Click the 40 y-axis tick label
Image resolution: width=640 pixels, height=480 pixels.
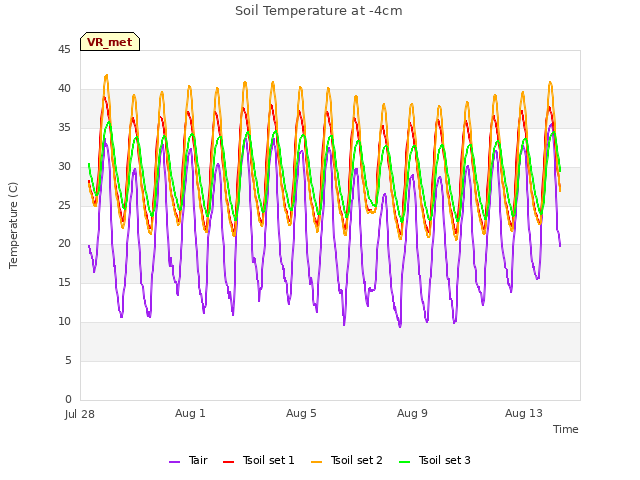pyautogui.click(x=64, y=89)
